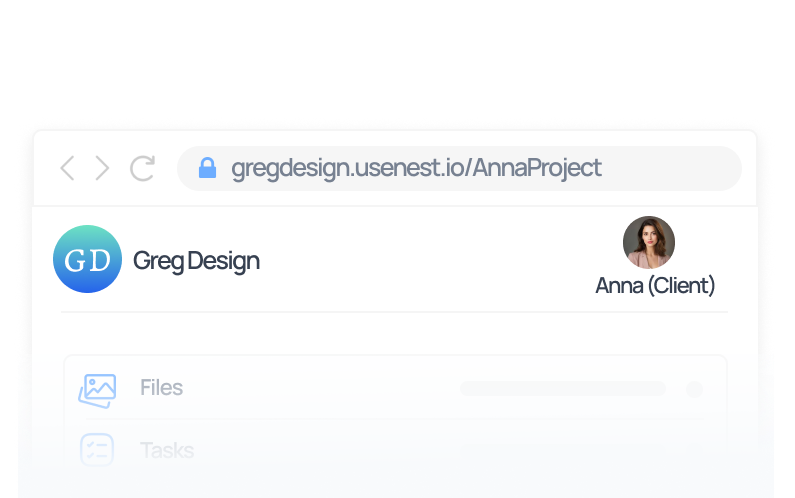Open the Tasks checklist icon
This screenshot has width=795, height=498.
pos(97,450)
